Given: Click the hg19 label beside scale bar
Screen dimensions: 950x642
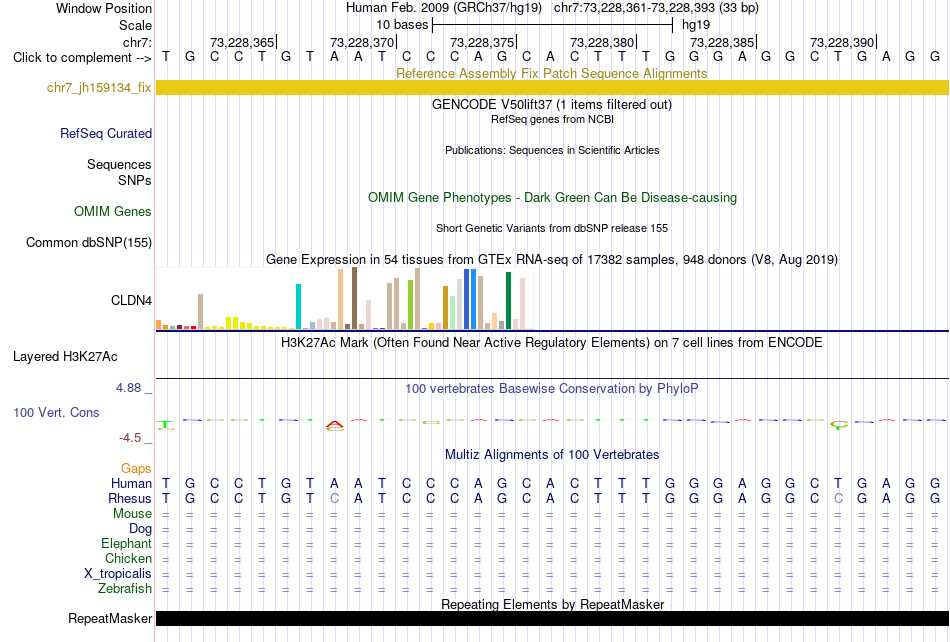Looking at the screenshot, I should tap(696, 25).
